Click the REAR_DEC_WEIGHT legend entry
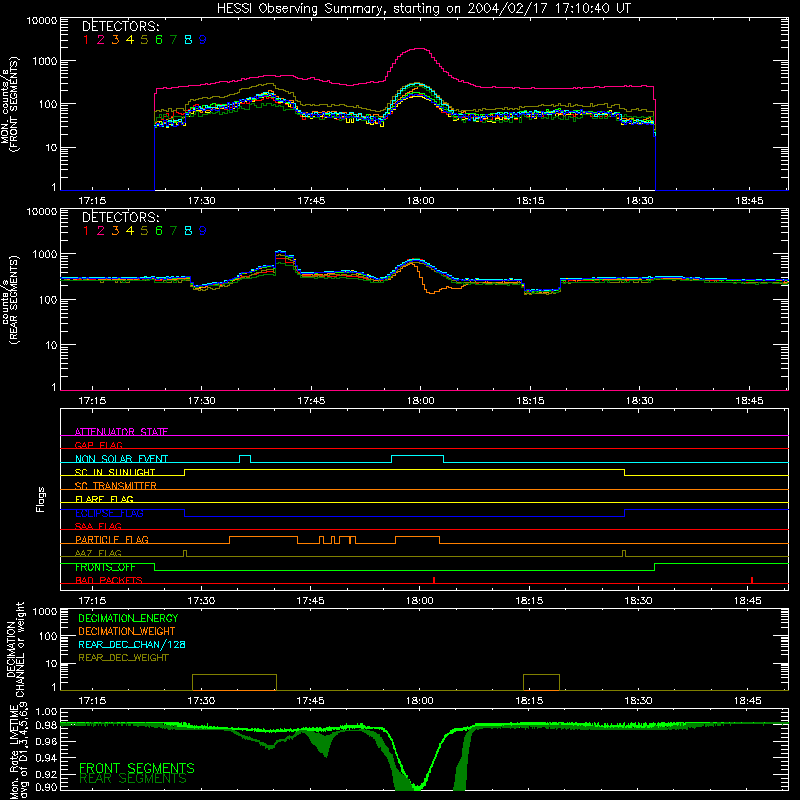 click(123, 658)
